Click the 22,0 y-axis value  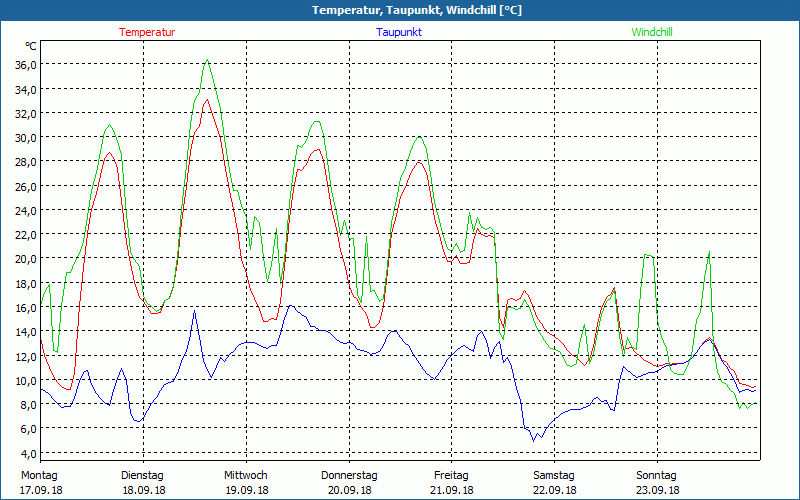(26, 235)
